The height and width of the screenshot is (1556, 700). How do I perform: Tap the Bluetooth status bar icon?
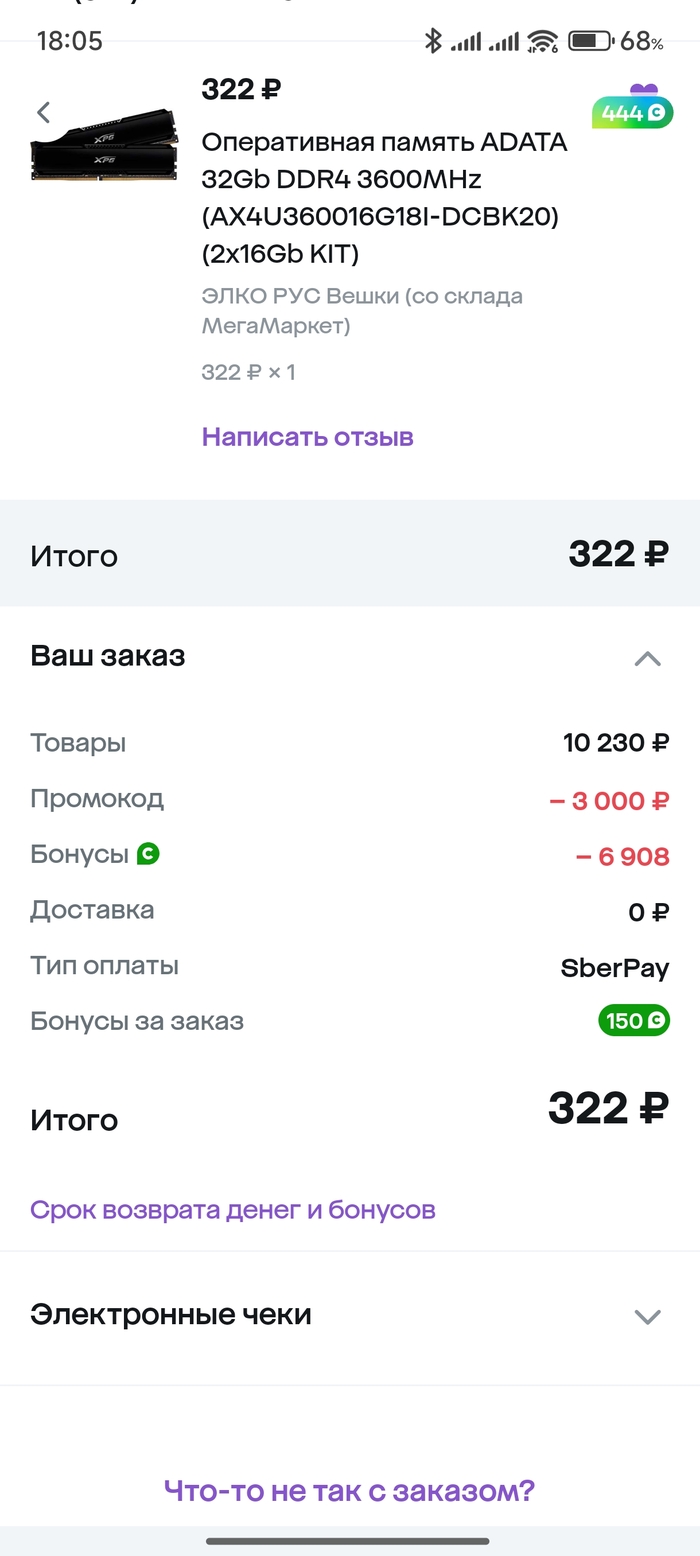click(433, 41)
